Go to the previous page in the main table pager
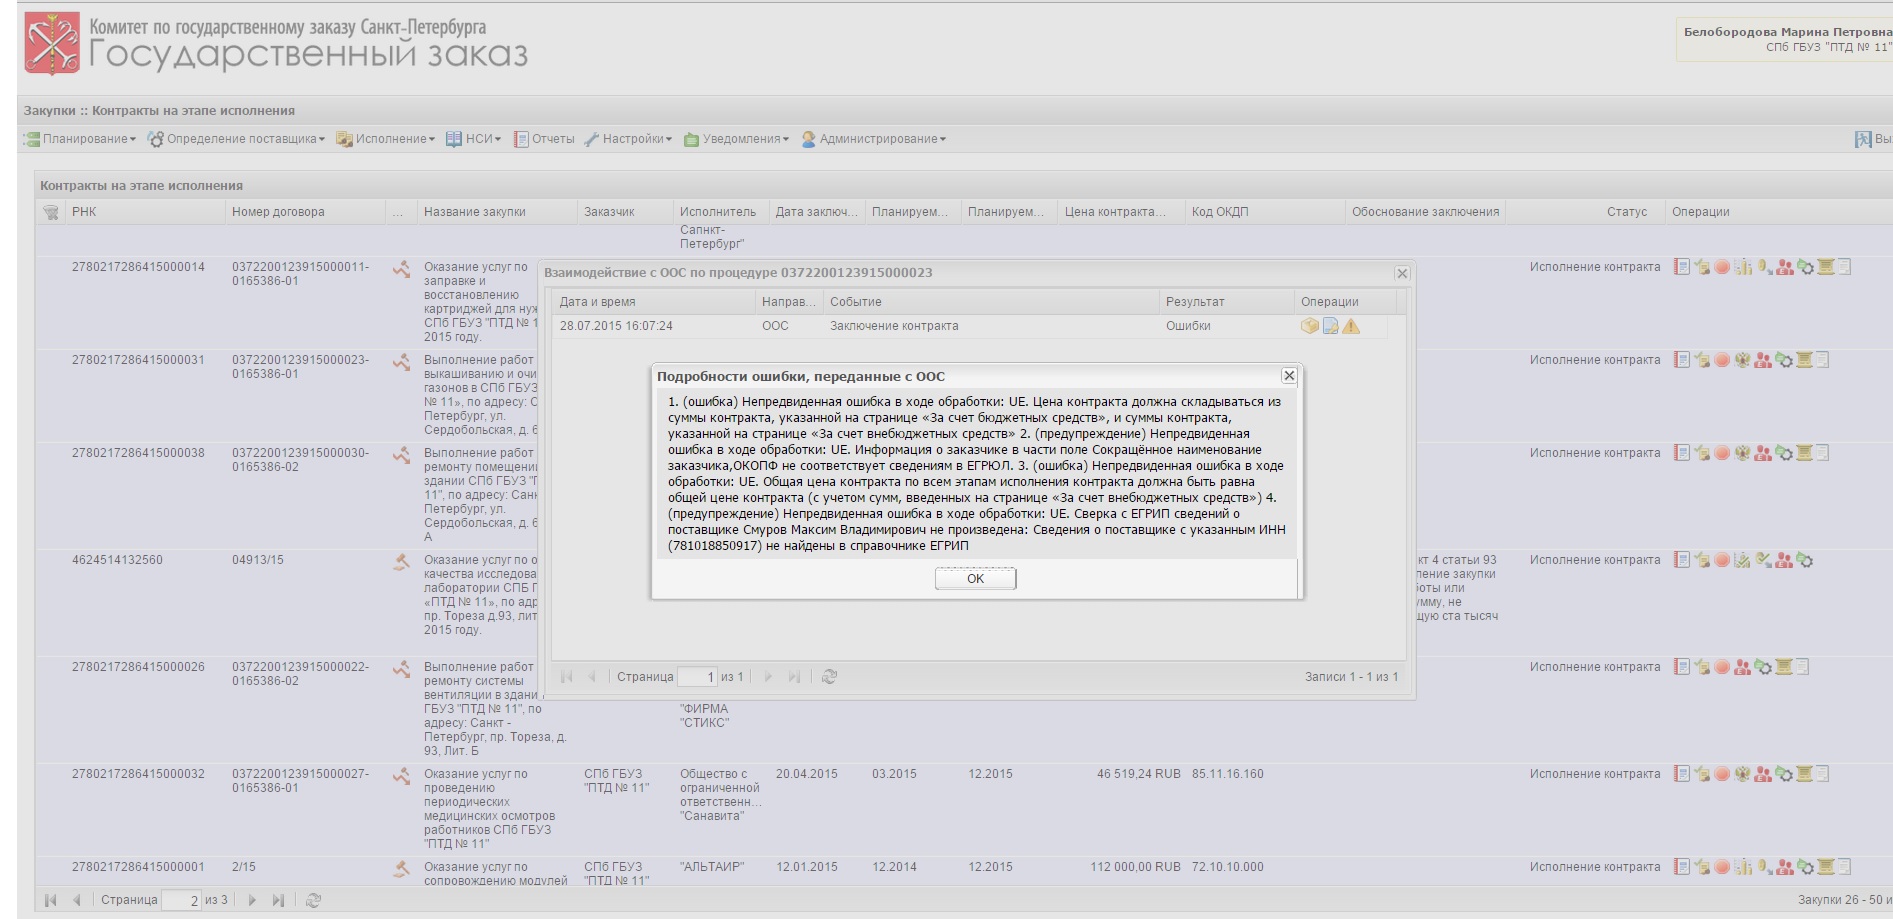 pos(76,900)
